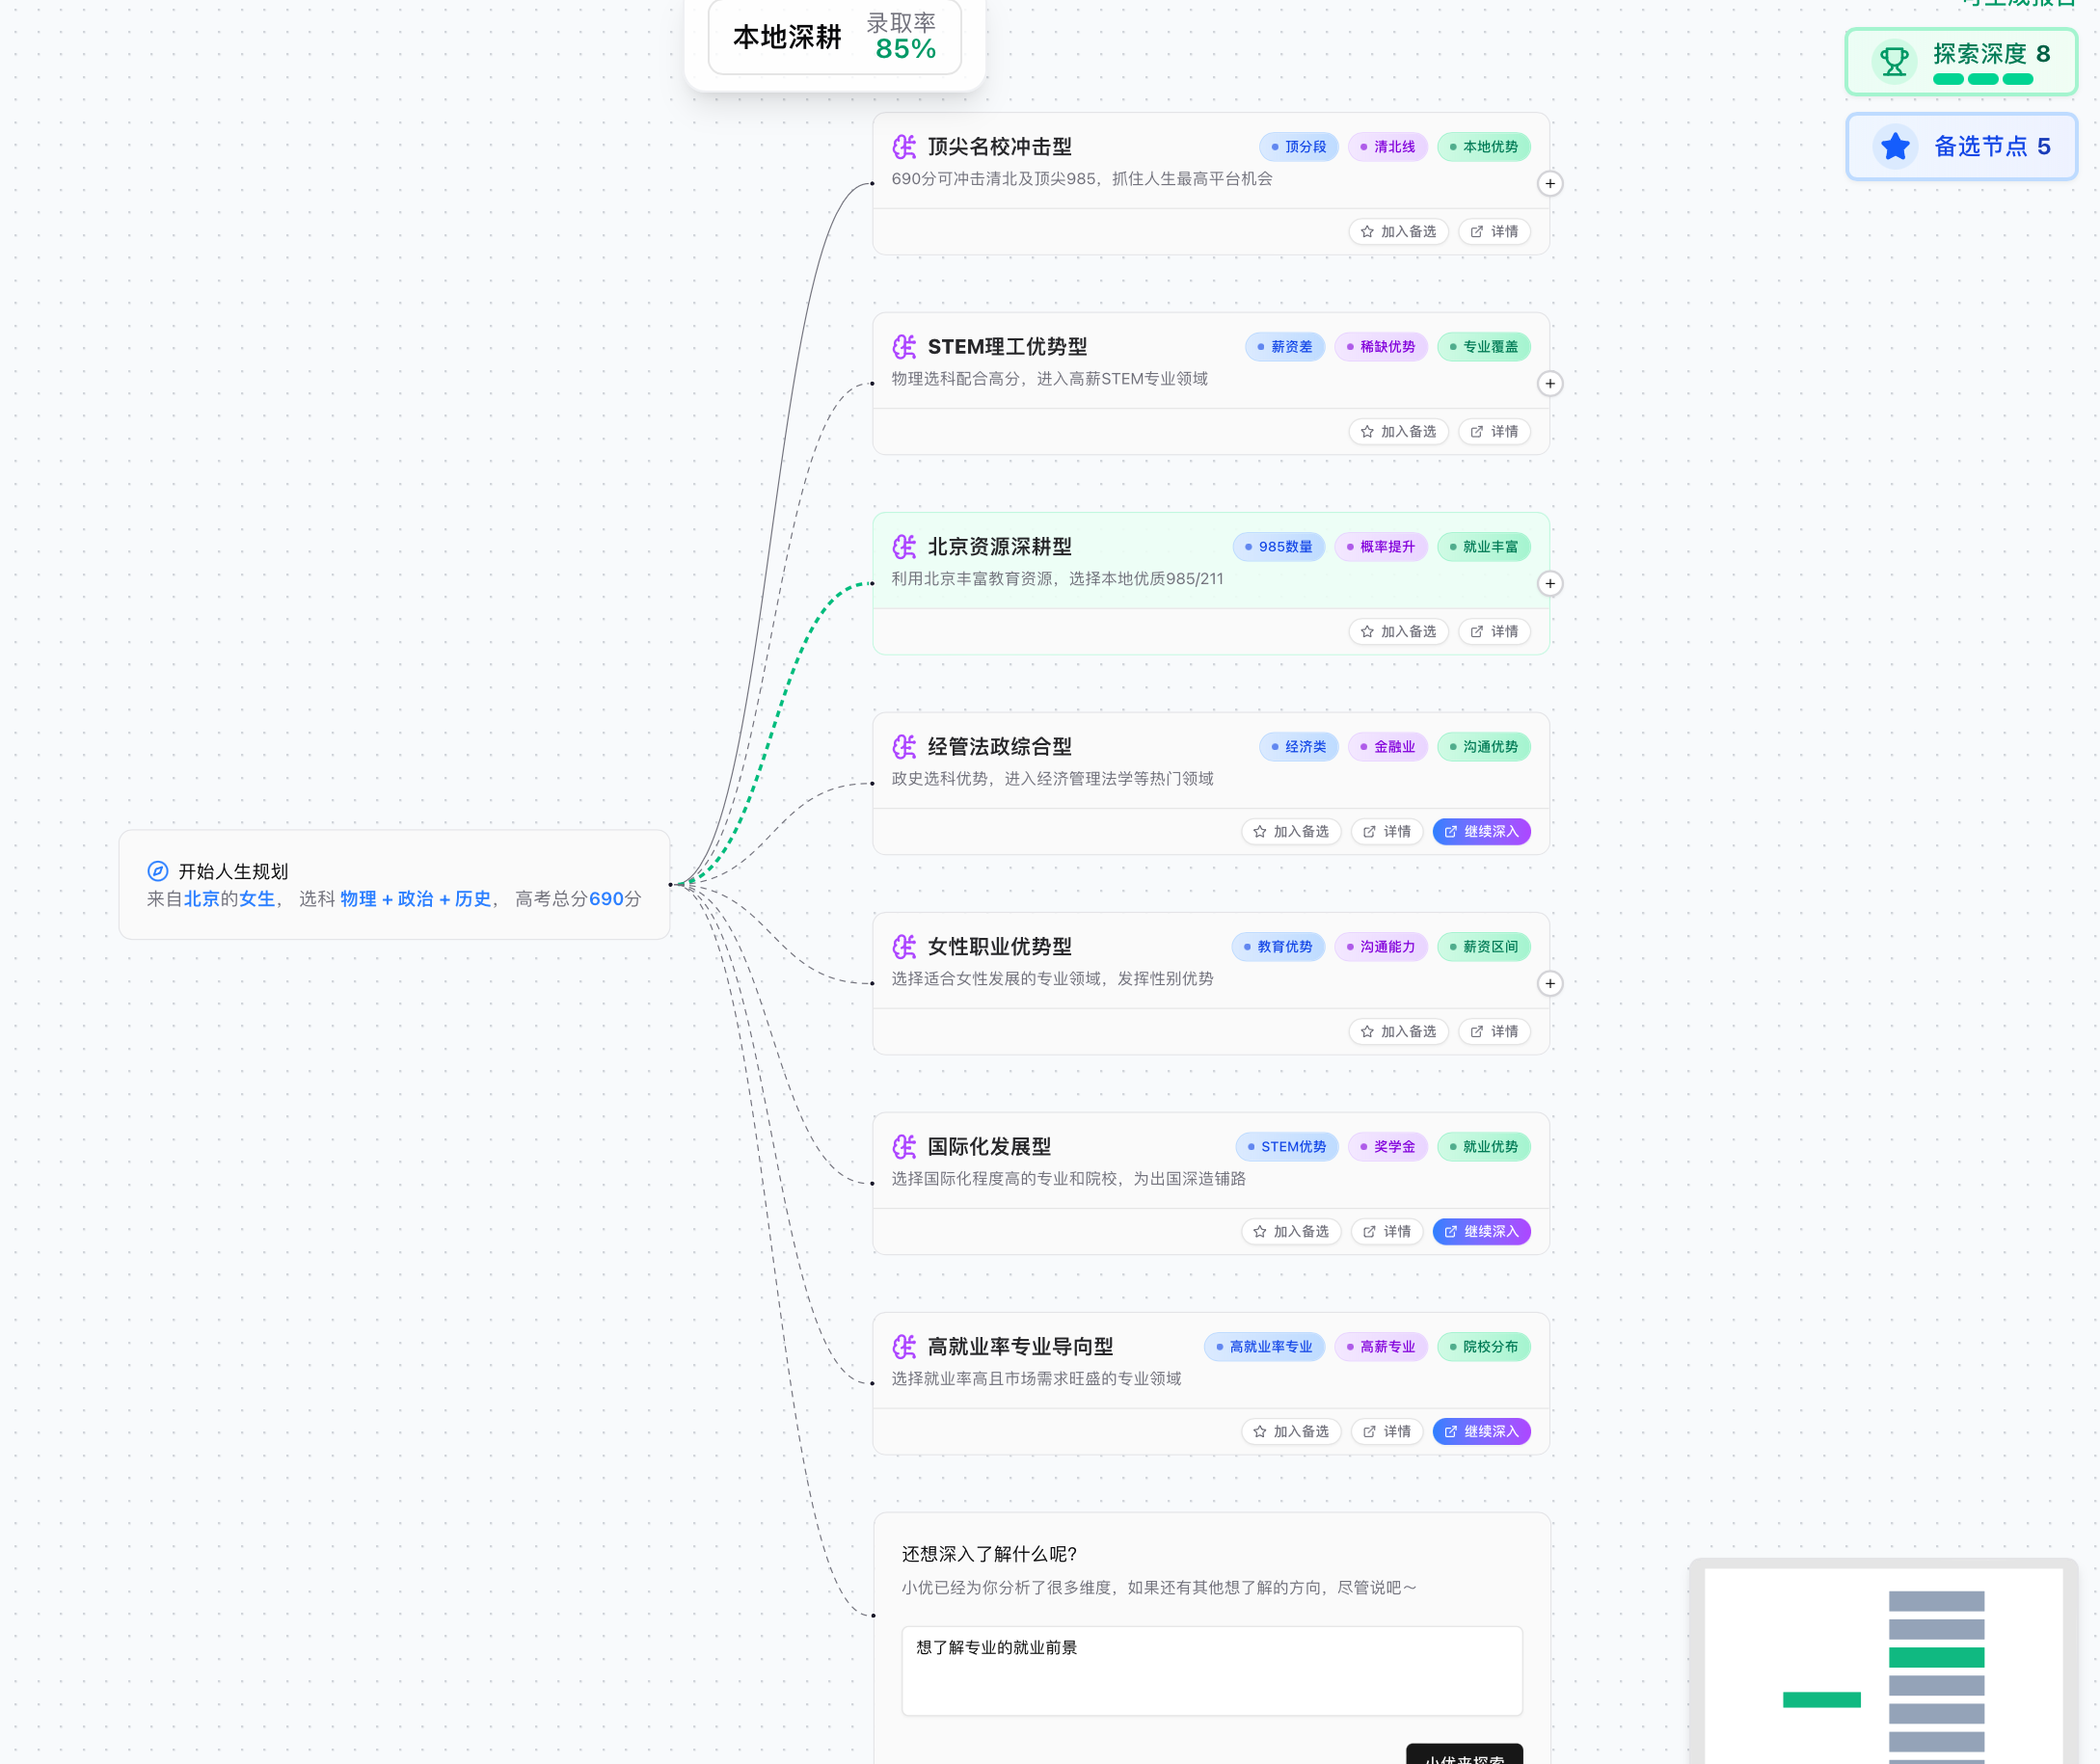Expand the 北京资源深耕型 node with plus

pos(1550,584)
